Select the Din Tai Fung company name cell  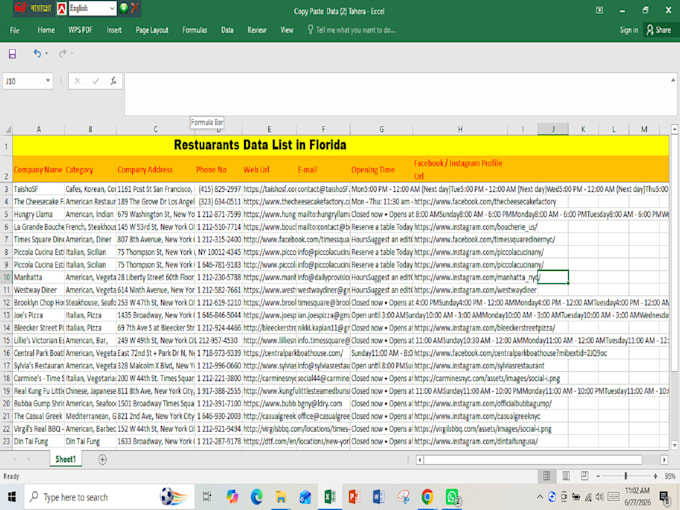39,441
